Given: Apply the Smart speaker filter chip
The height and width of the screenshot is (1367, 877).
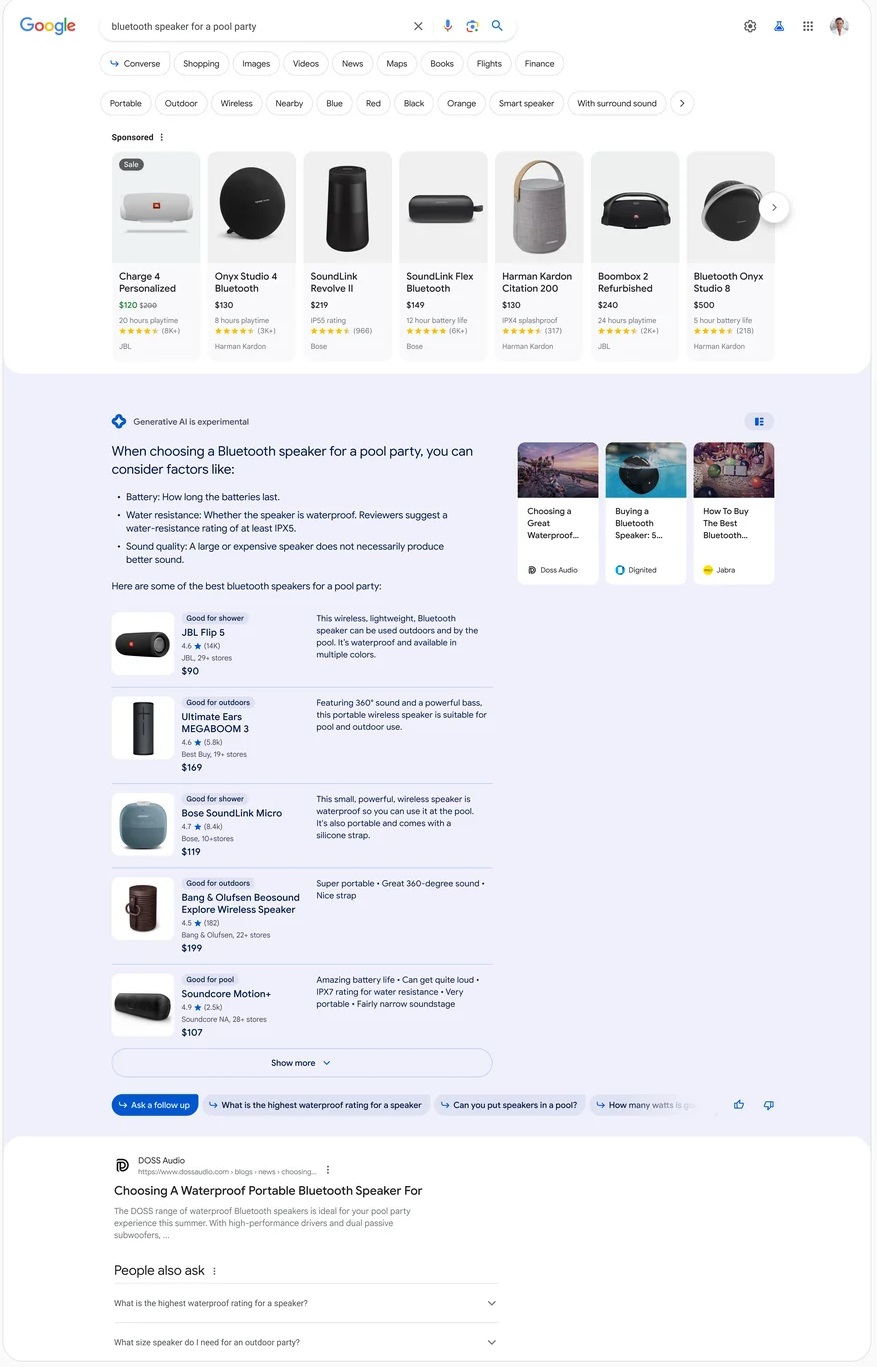Looking at the screenshot, I should (x=526, y=103).
